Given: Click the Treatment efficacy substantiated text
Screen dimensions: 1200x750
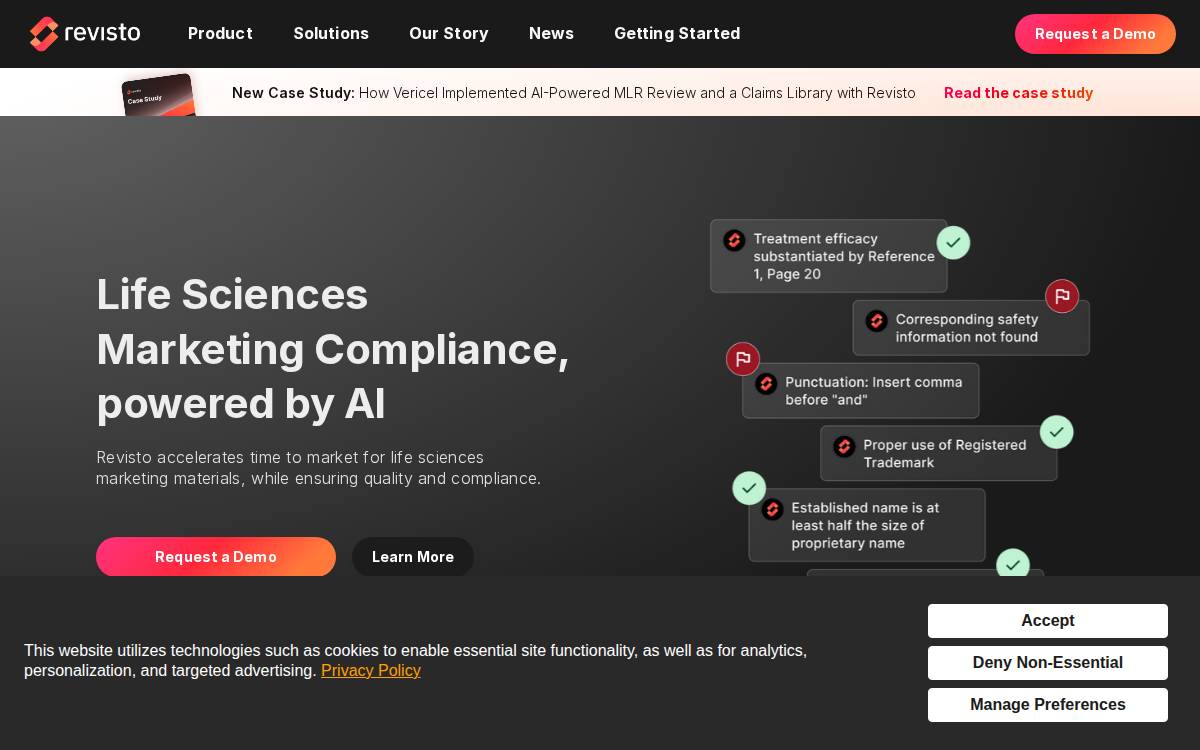Looking at the screenshot, I should tap(844, 256).
